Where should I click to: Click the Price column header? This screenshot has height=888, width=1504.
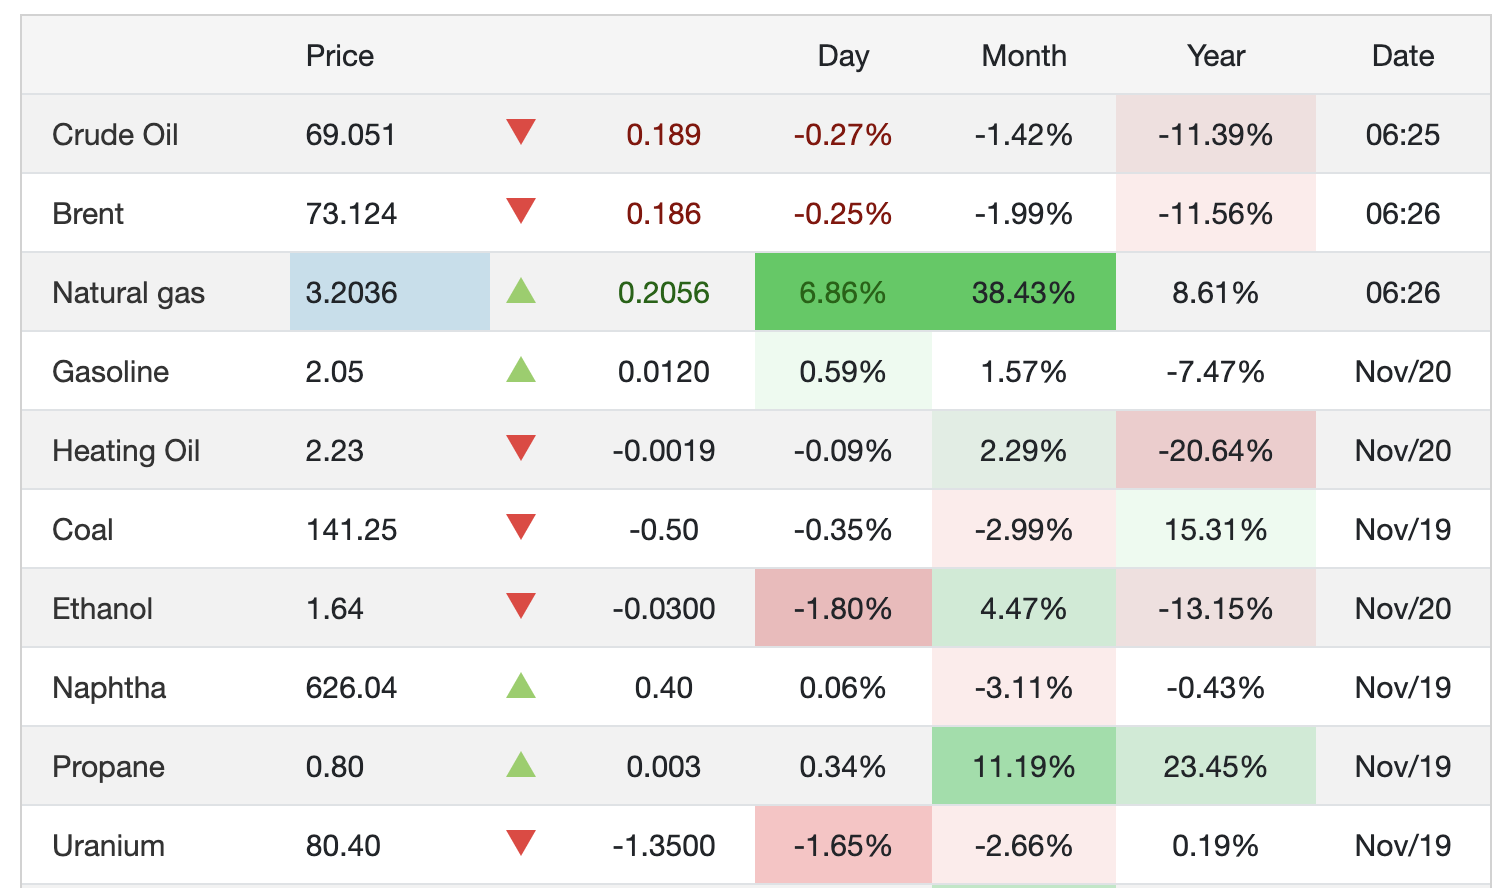(340, 56)
